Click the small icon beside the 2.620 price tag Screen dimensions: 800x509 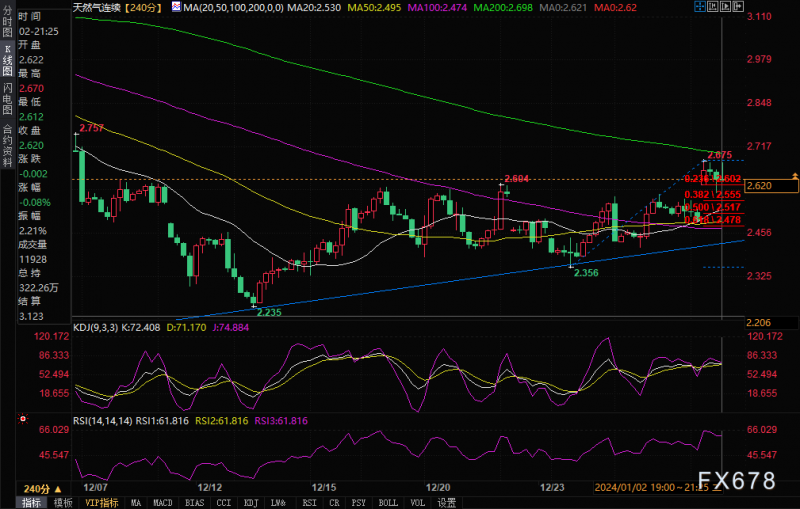coord(794,175)
